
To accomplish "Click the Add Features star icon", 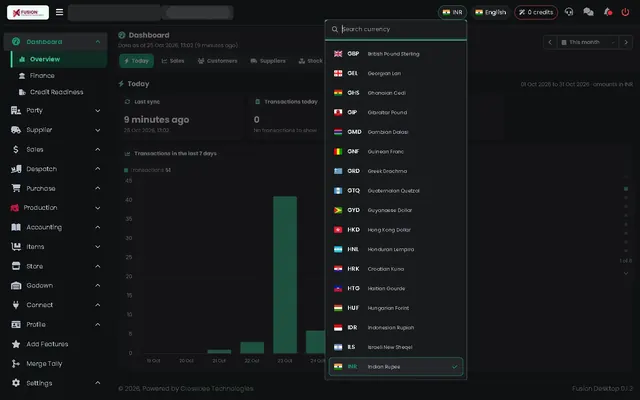I will pyautogui.click(x=16, y=344).
